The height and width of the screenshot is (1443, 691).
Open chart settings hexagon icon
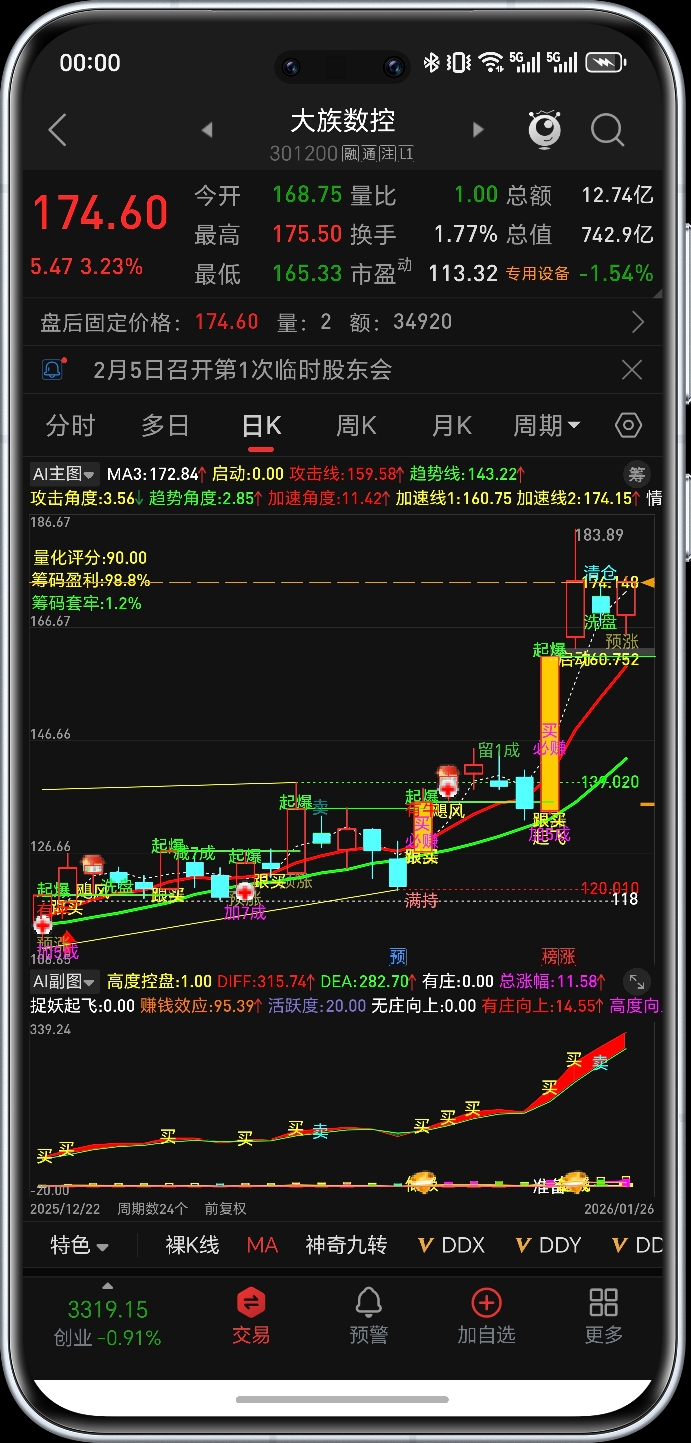628,425
